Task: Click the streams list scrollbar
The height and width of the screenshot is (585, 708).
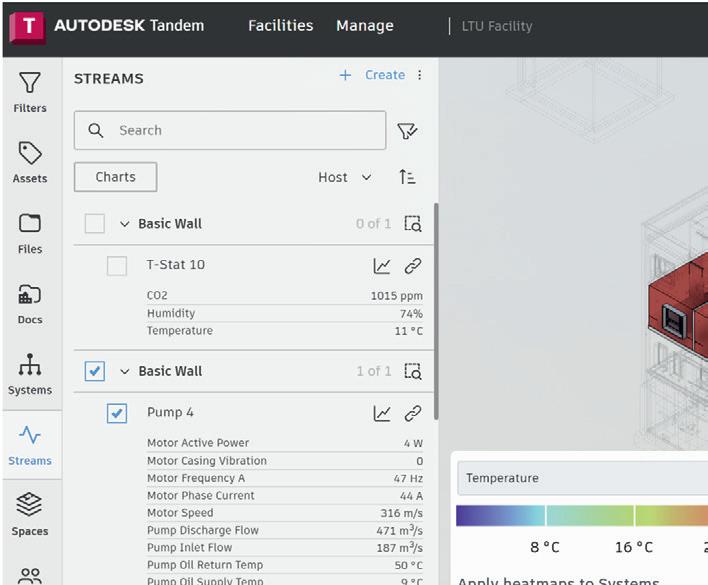Action: point(436,311)
